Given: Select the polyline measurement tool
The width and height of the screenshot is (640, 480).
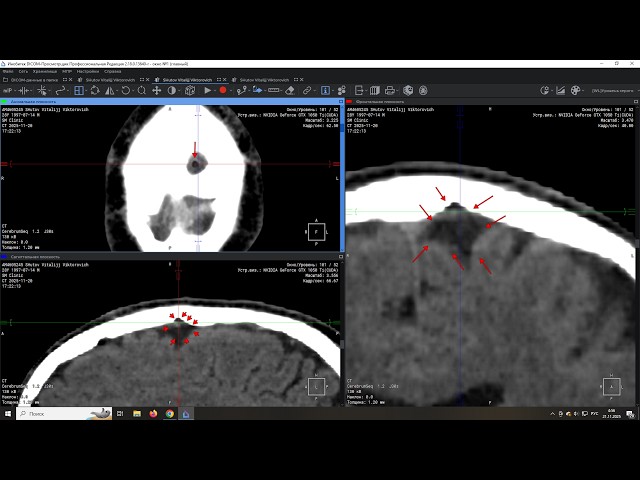Looking at the screenshot, I should pyautogui.click(x=242, y=91).
